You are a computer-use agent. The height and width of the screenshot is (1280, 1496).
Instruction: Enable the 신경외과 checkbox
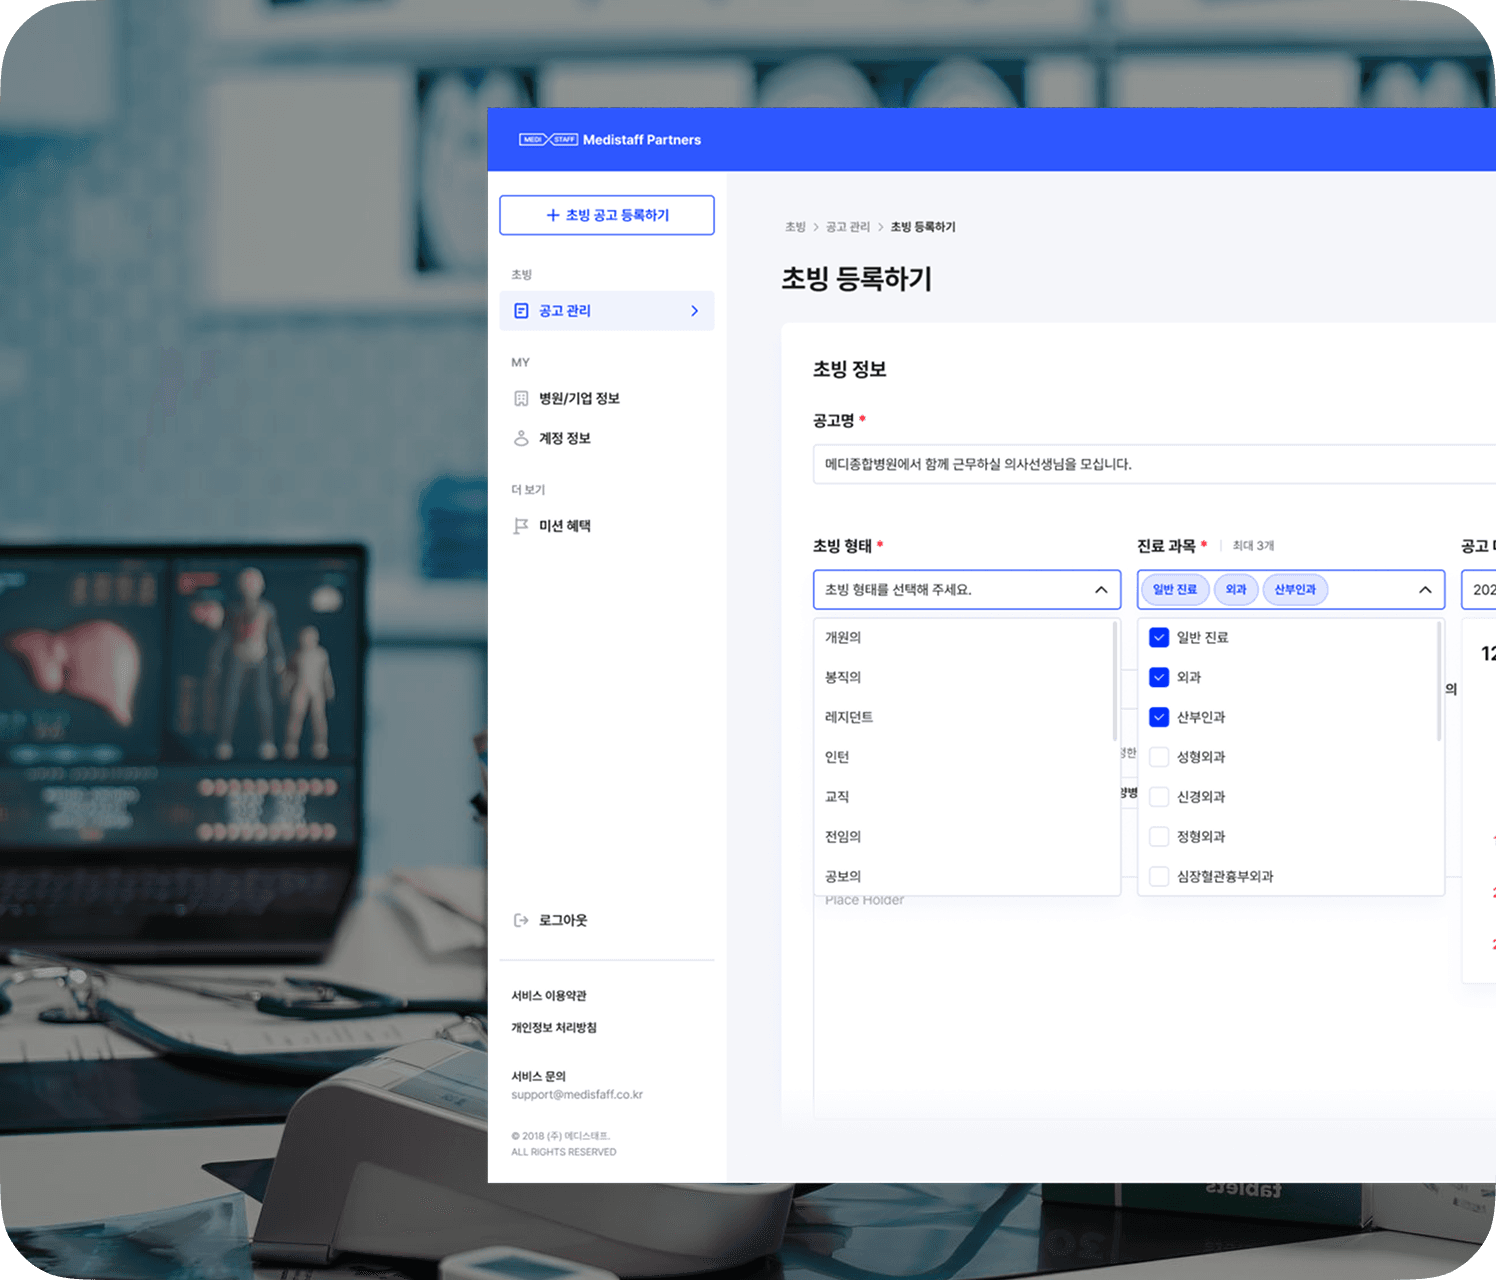(x=1159, y=796)
